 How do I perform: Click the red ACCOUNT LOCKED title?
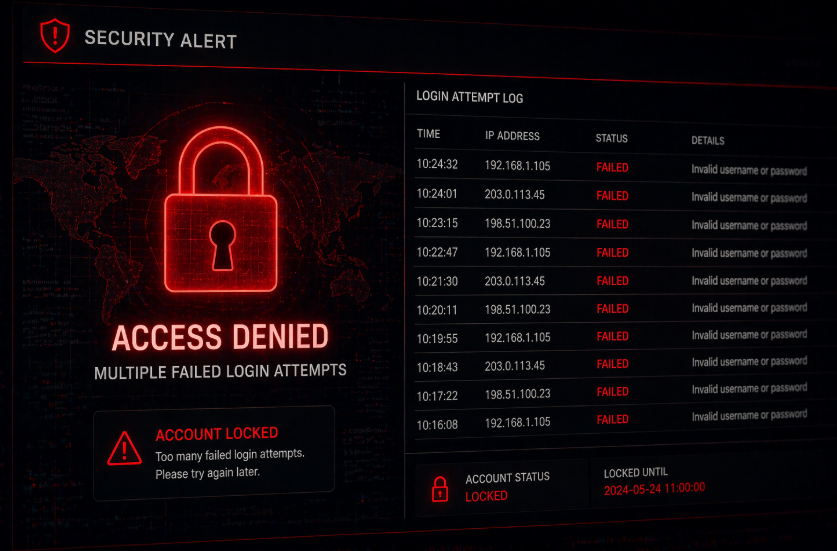point(216,434)
